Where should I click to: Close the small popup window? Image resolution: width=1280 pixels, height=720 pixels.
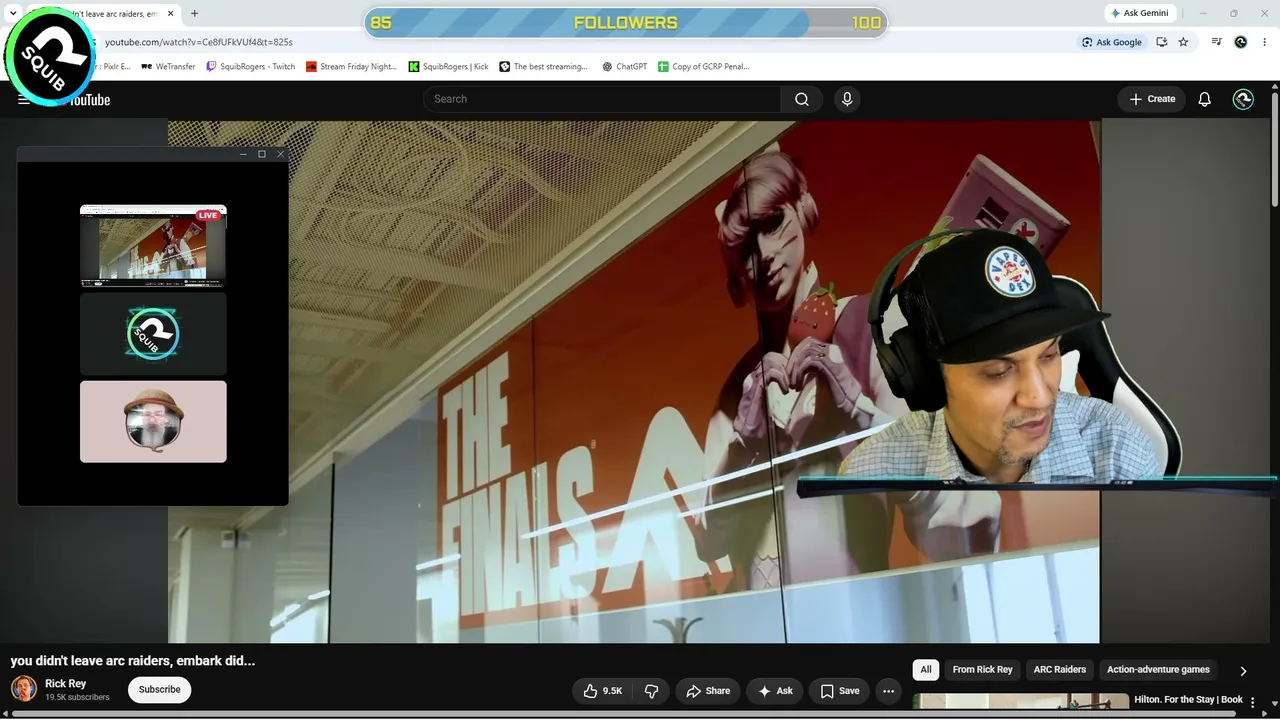pyautogui.click(x=280, y=154)
